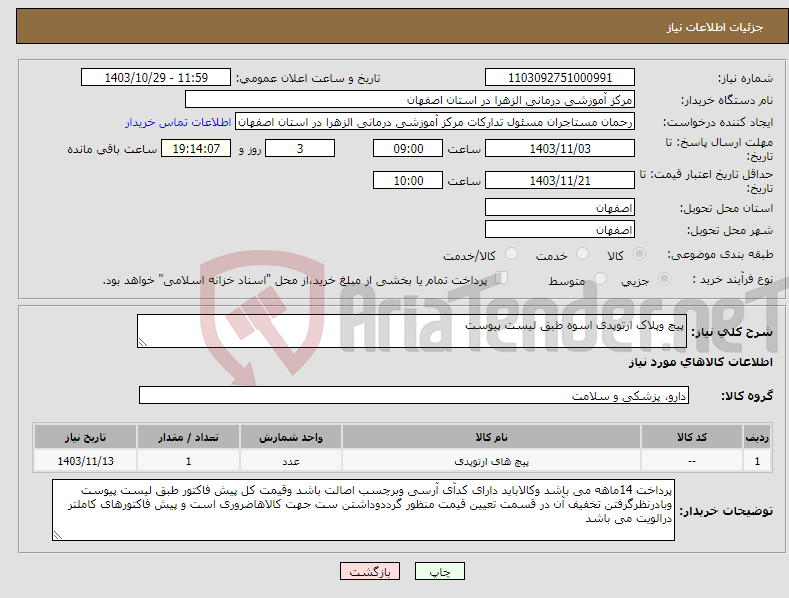Click the request creator name field
Screen dimensions: 789x598
coord(435,122)
